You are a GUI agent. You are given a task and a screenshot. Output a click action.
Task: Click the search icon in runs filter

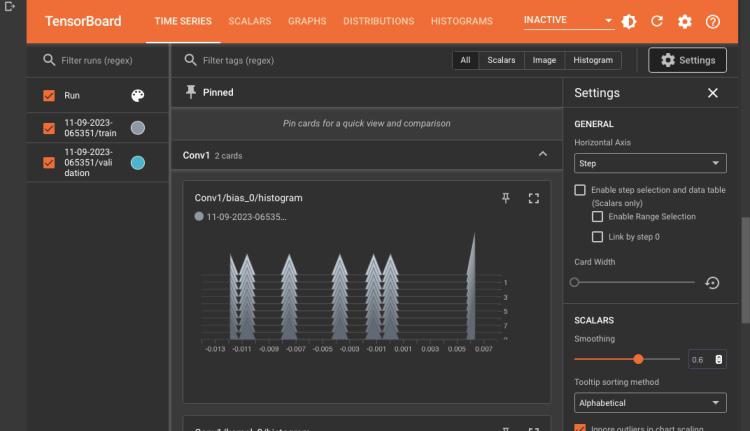pos(49,60)
